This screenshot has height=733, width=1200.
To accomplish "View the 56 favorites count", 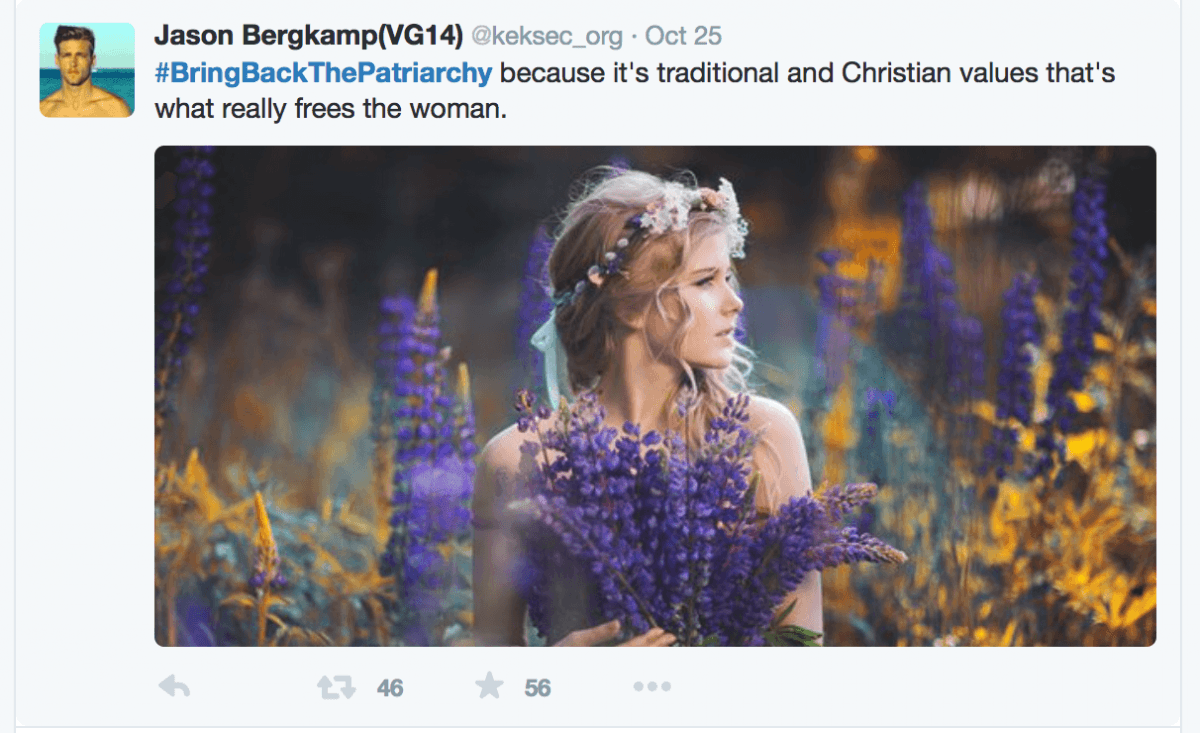I will click(538, 688).
